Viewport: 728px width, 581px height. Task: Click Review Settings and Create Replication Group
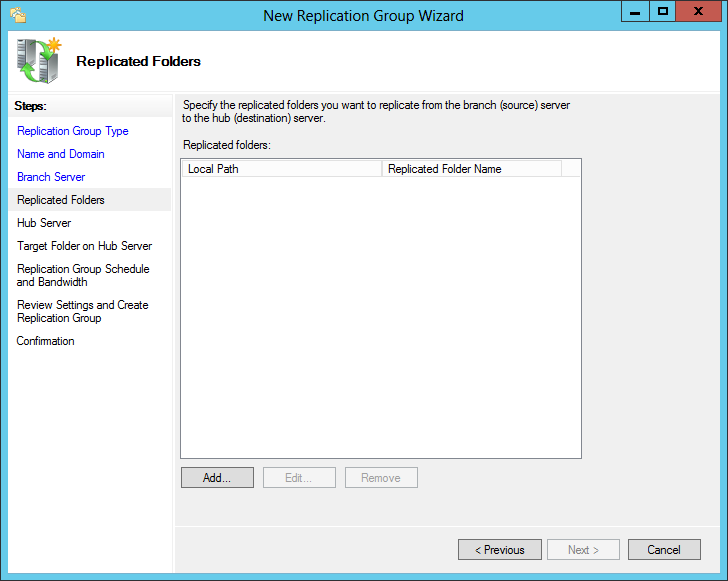point(83,312)
